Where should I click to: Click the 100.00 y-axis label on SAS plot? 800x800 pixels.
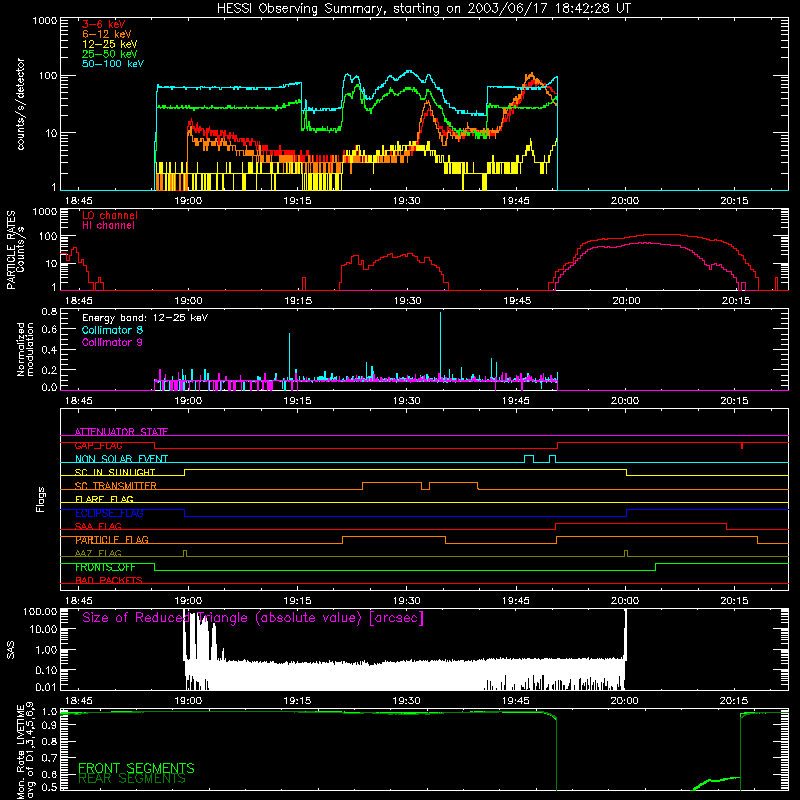click(x=40, y=612)
